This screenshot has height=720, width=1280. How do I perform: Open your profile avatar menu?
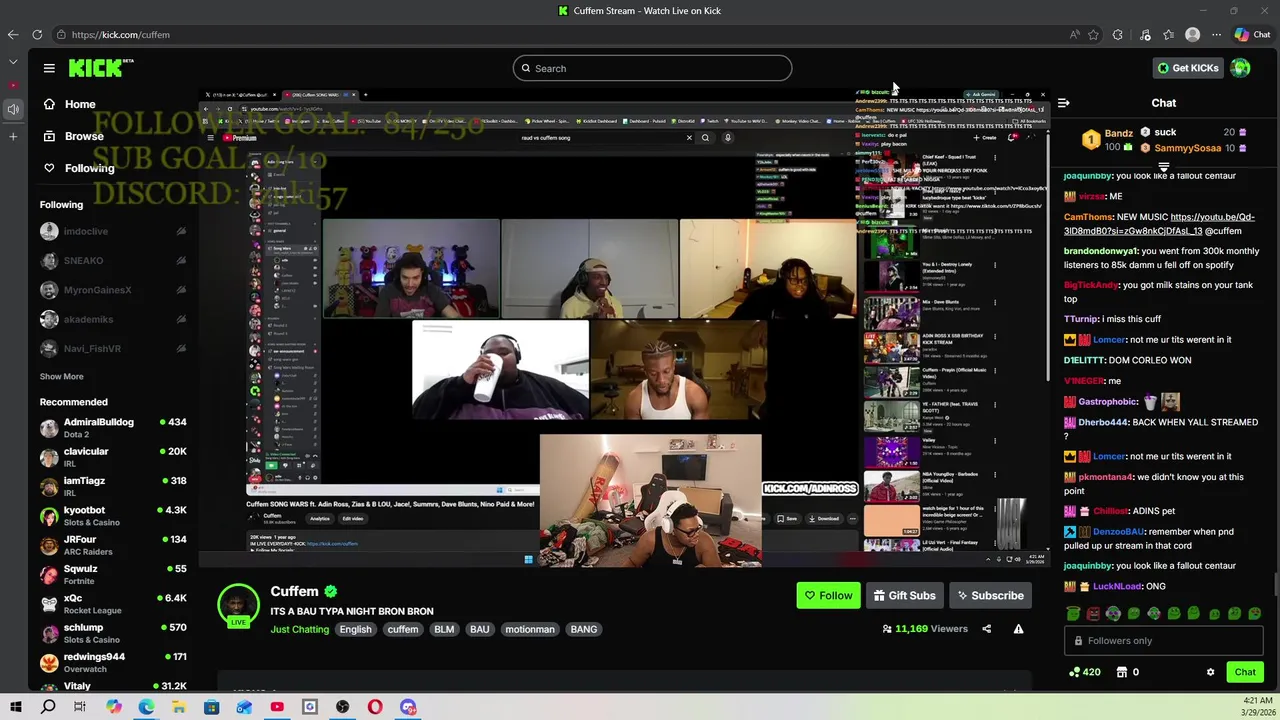[x=1240, y=68]
